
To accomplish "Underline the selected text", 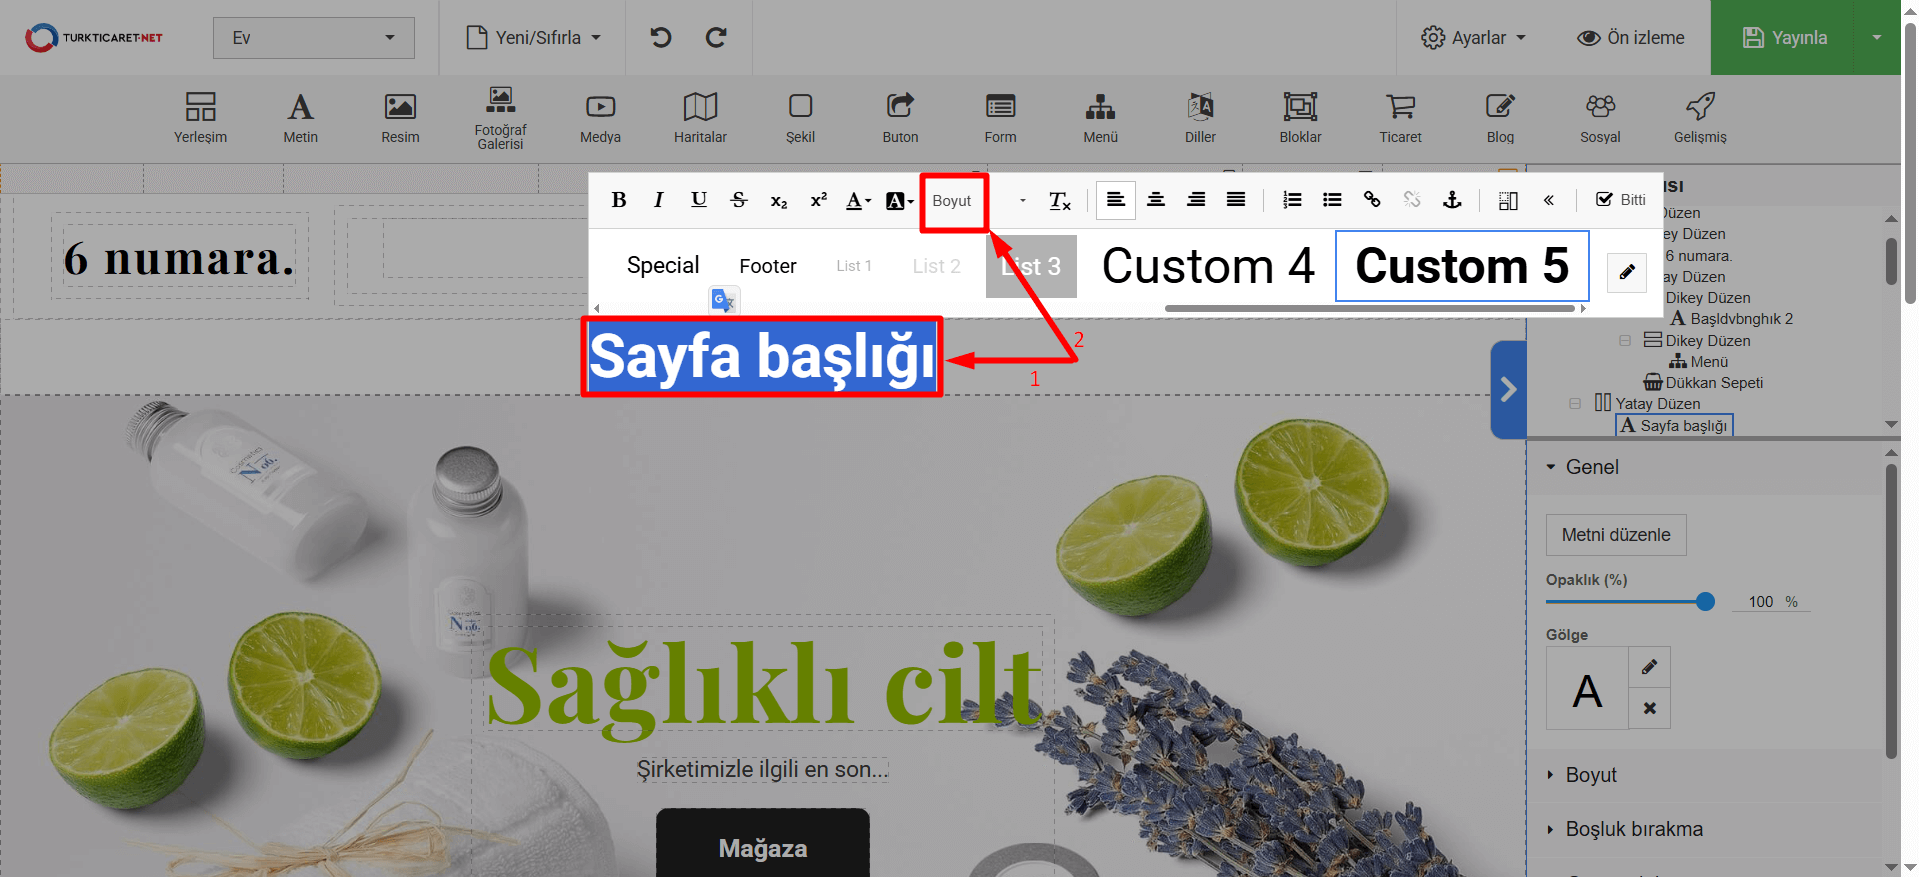I will (x=699, y=200).
